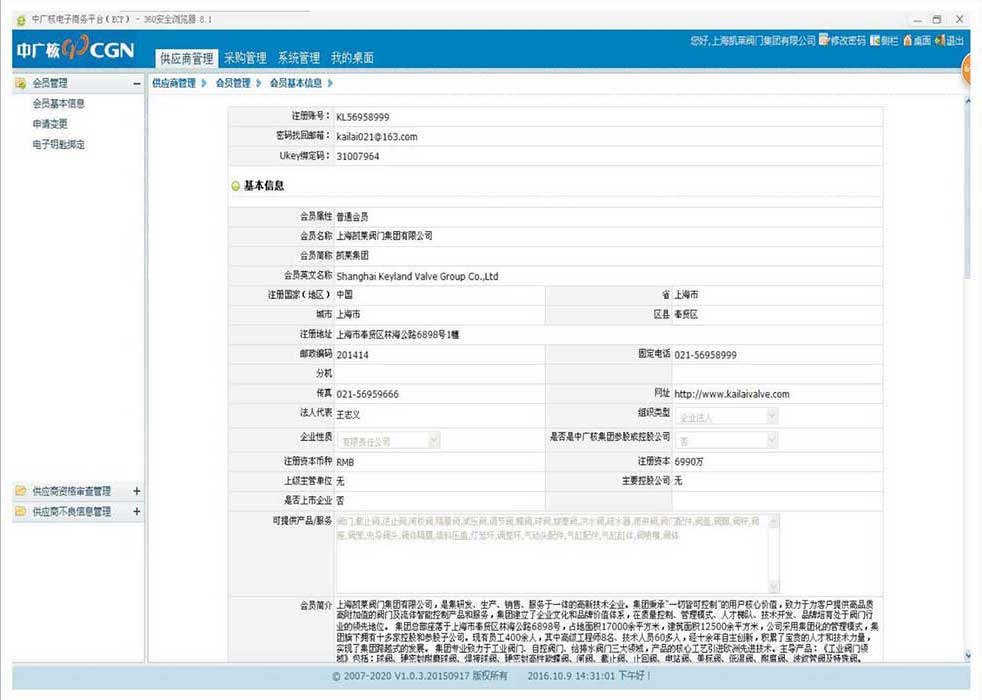Click the 修改密码 (change password) icon
Viewport: 982px width, 700px height.
click(824, 40)
